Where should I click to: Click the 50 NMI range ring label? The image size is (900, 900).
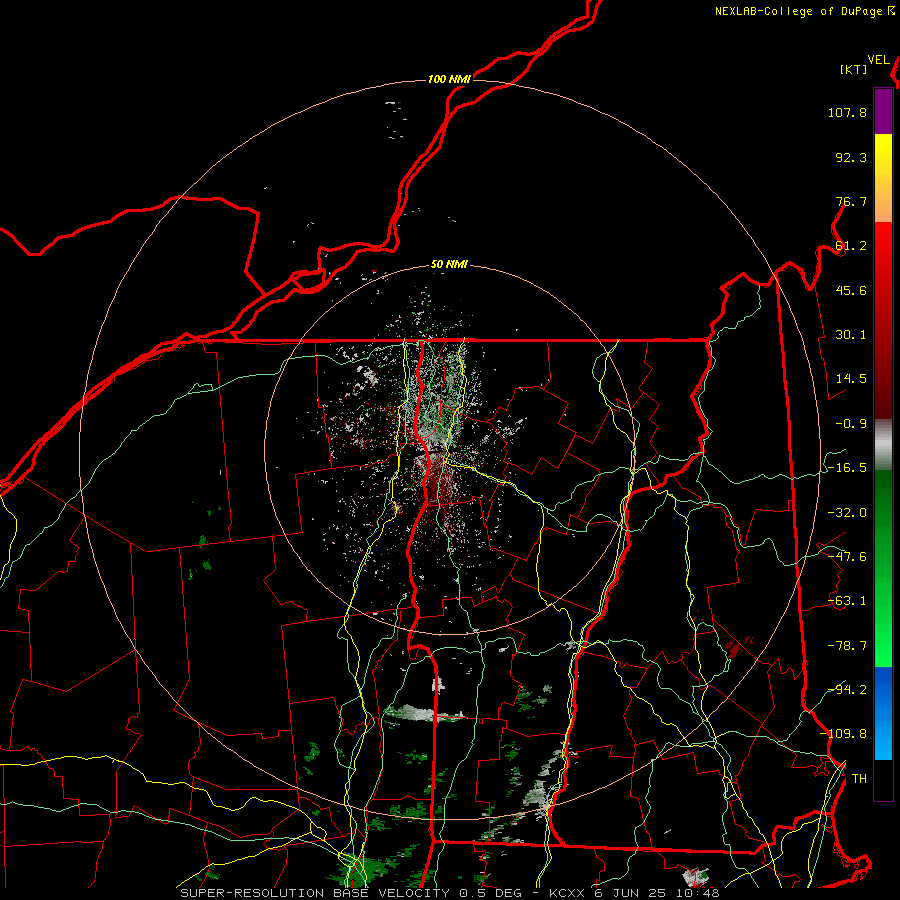[x=449, y=265]
